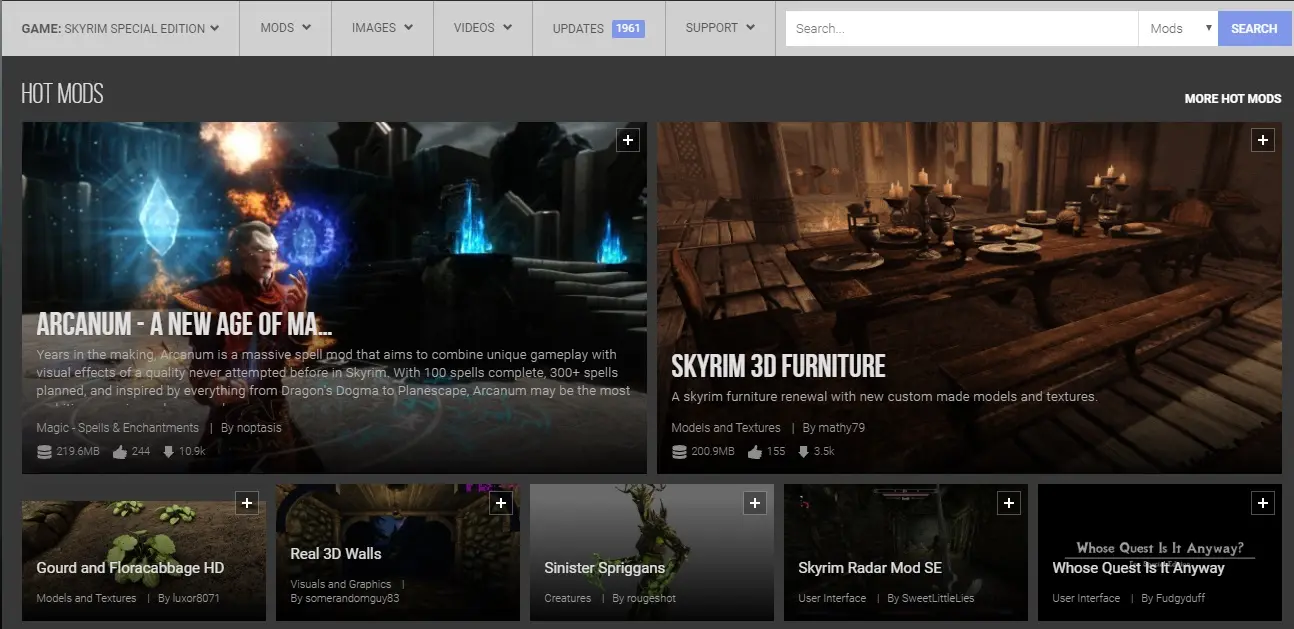
Task: Open Gourd and Floracabbage HD mod
Action: coord(130,568)
